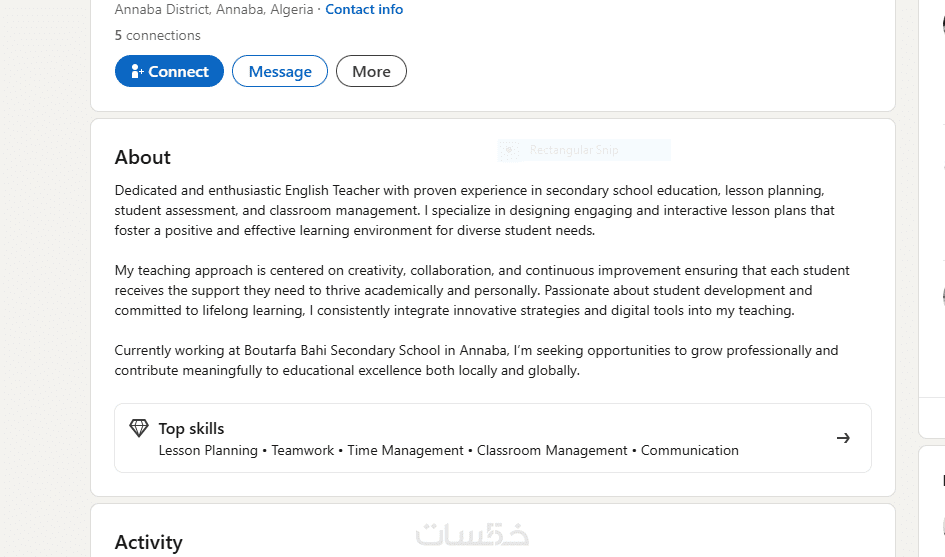
Task: Click the Time Management skill
Action: (x=405, y=451)
